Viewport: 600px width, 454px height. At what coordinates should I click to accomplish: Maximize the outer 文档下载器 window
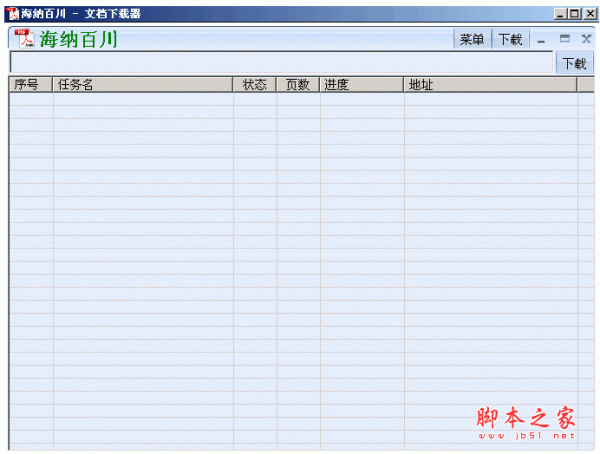pyautogui.click(x=574, y=14)
